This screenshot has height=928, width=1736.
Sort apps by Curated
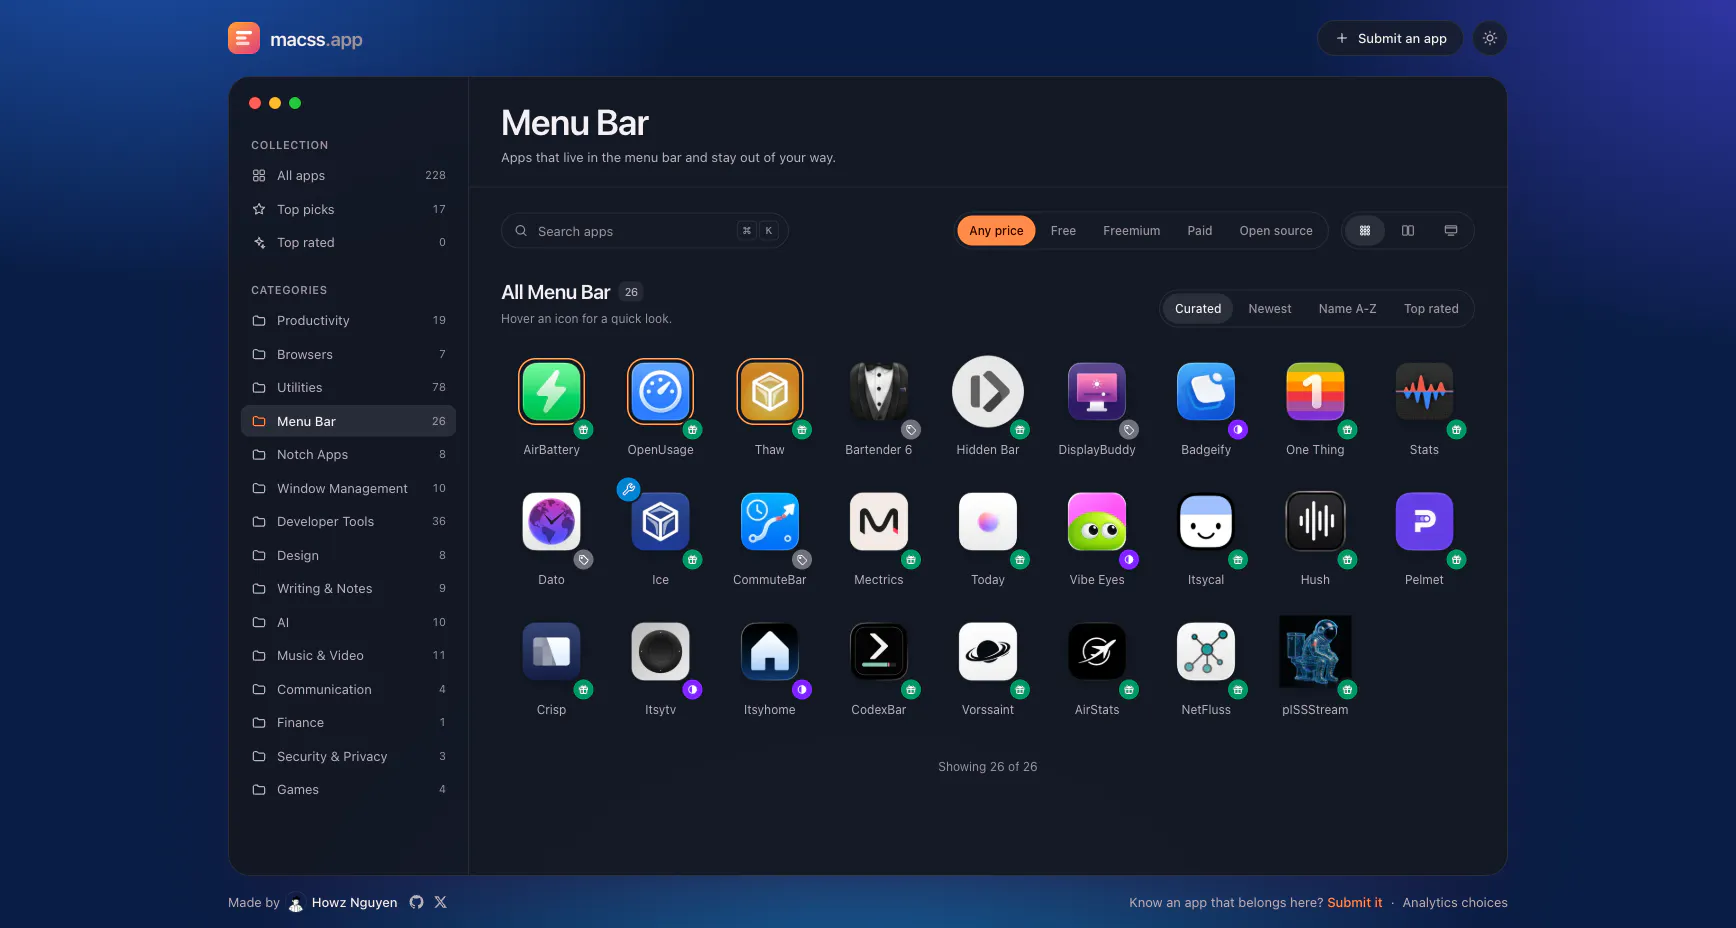coord(1197,309)
